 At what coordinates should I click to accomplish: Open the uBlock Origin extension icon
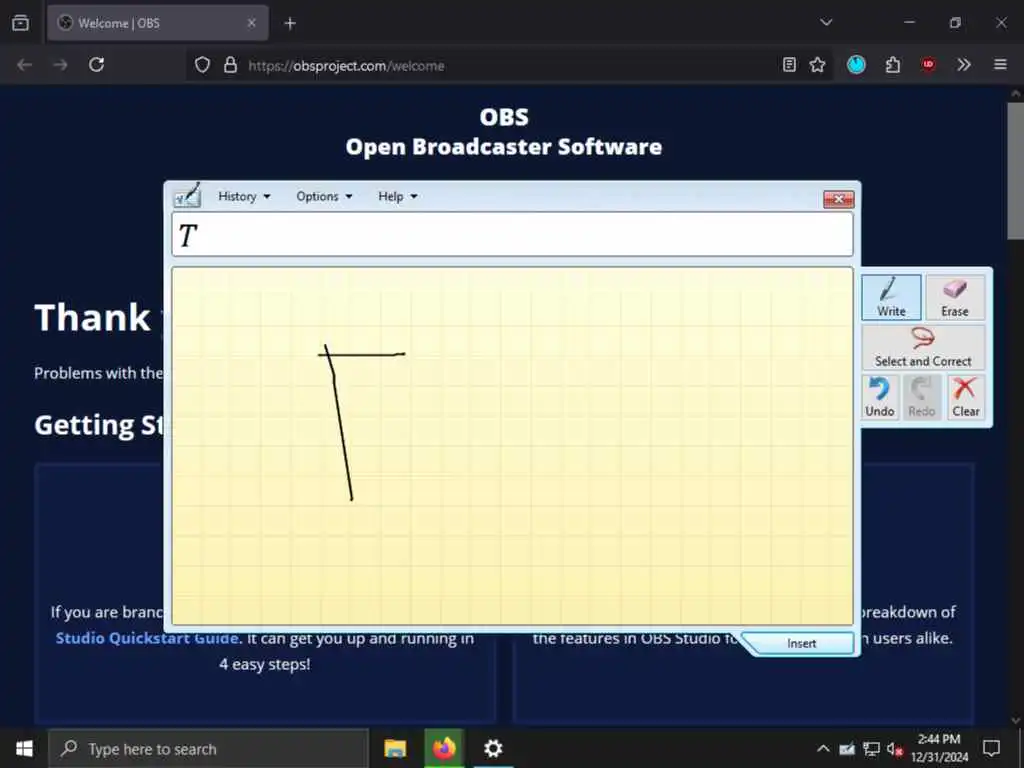point(928,65)
